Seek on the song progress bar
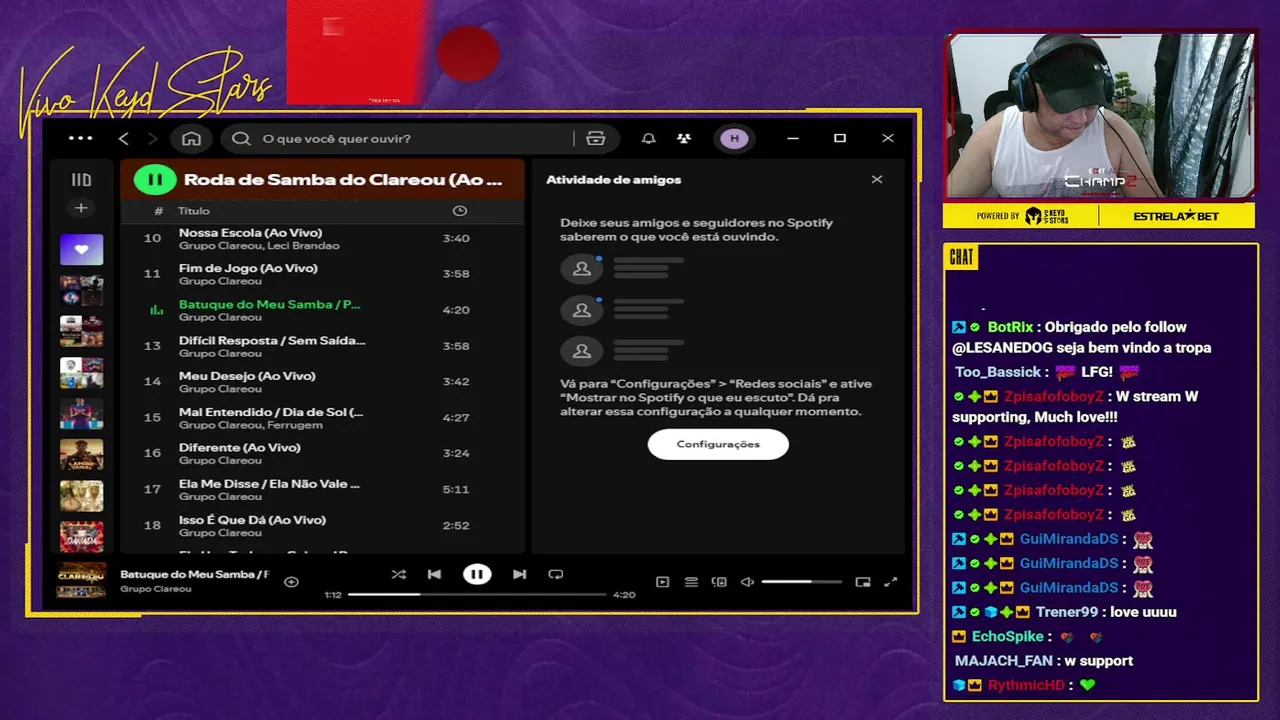The width and height of the screenshot is (1280, 720). [477, 594]
